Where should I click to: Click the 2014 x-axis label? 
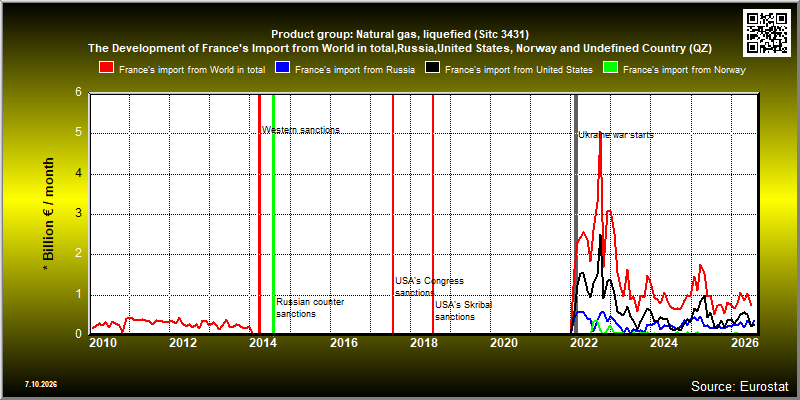point(263,342)
